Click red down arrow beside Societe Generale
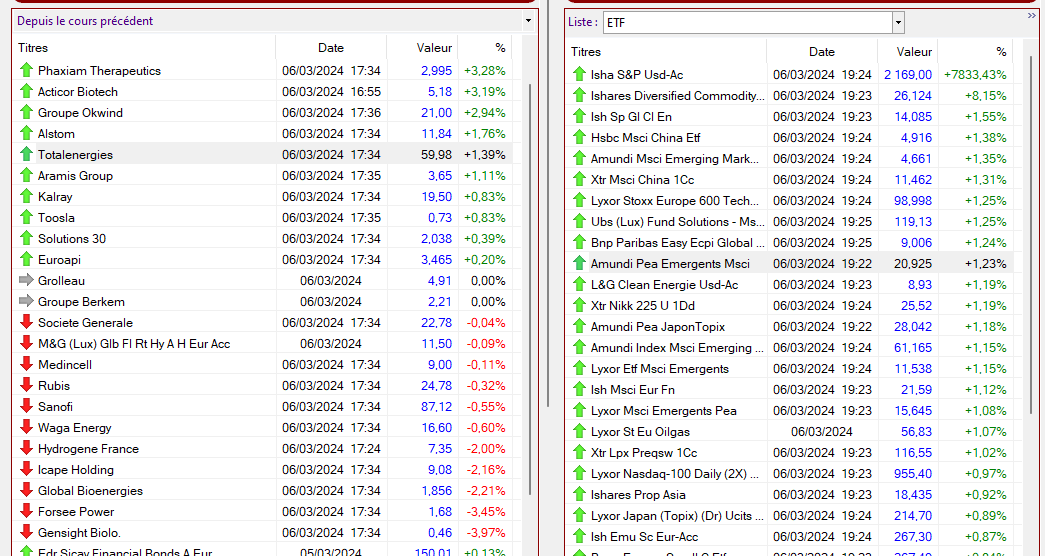Viewport: 1045px width, 556px height. tap(27, 323)
